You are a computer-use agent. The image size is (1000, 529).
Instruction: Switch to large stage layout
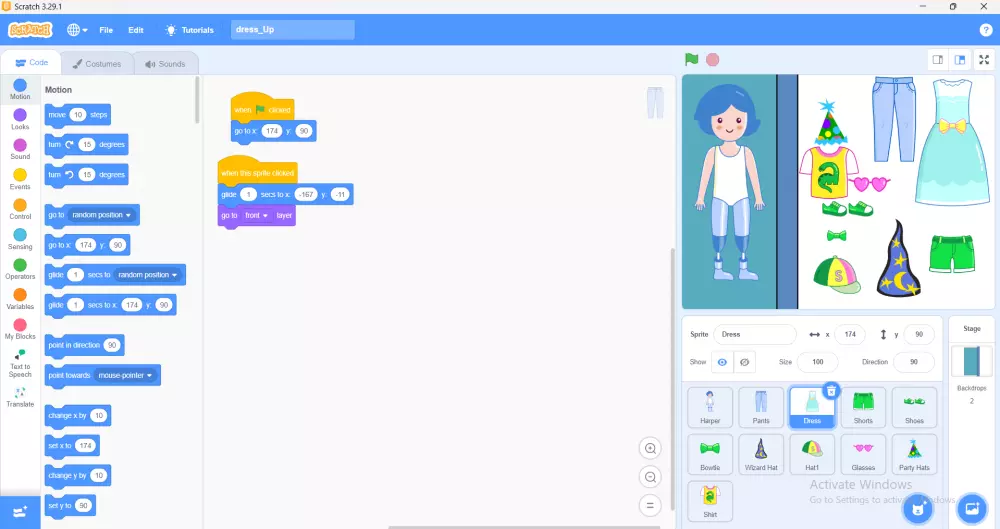pyautogui.click(x=960, y=60)
